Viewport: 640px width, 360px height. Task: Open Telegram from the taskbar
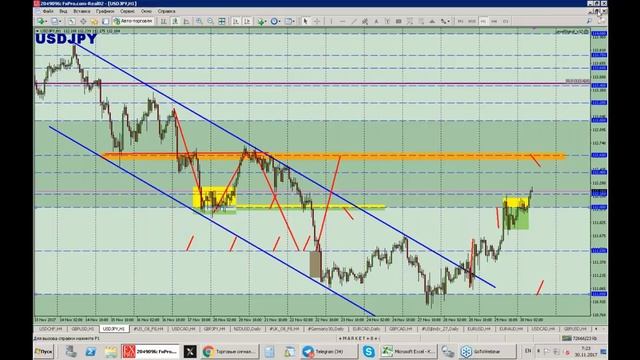(x=329, y=351)
